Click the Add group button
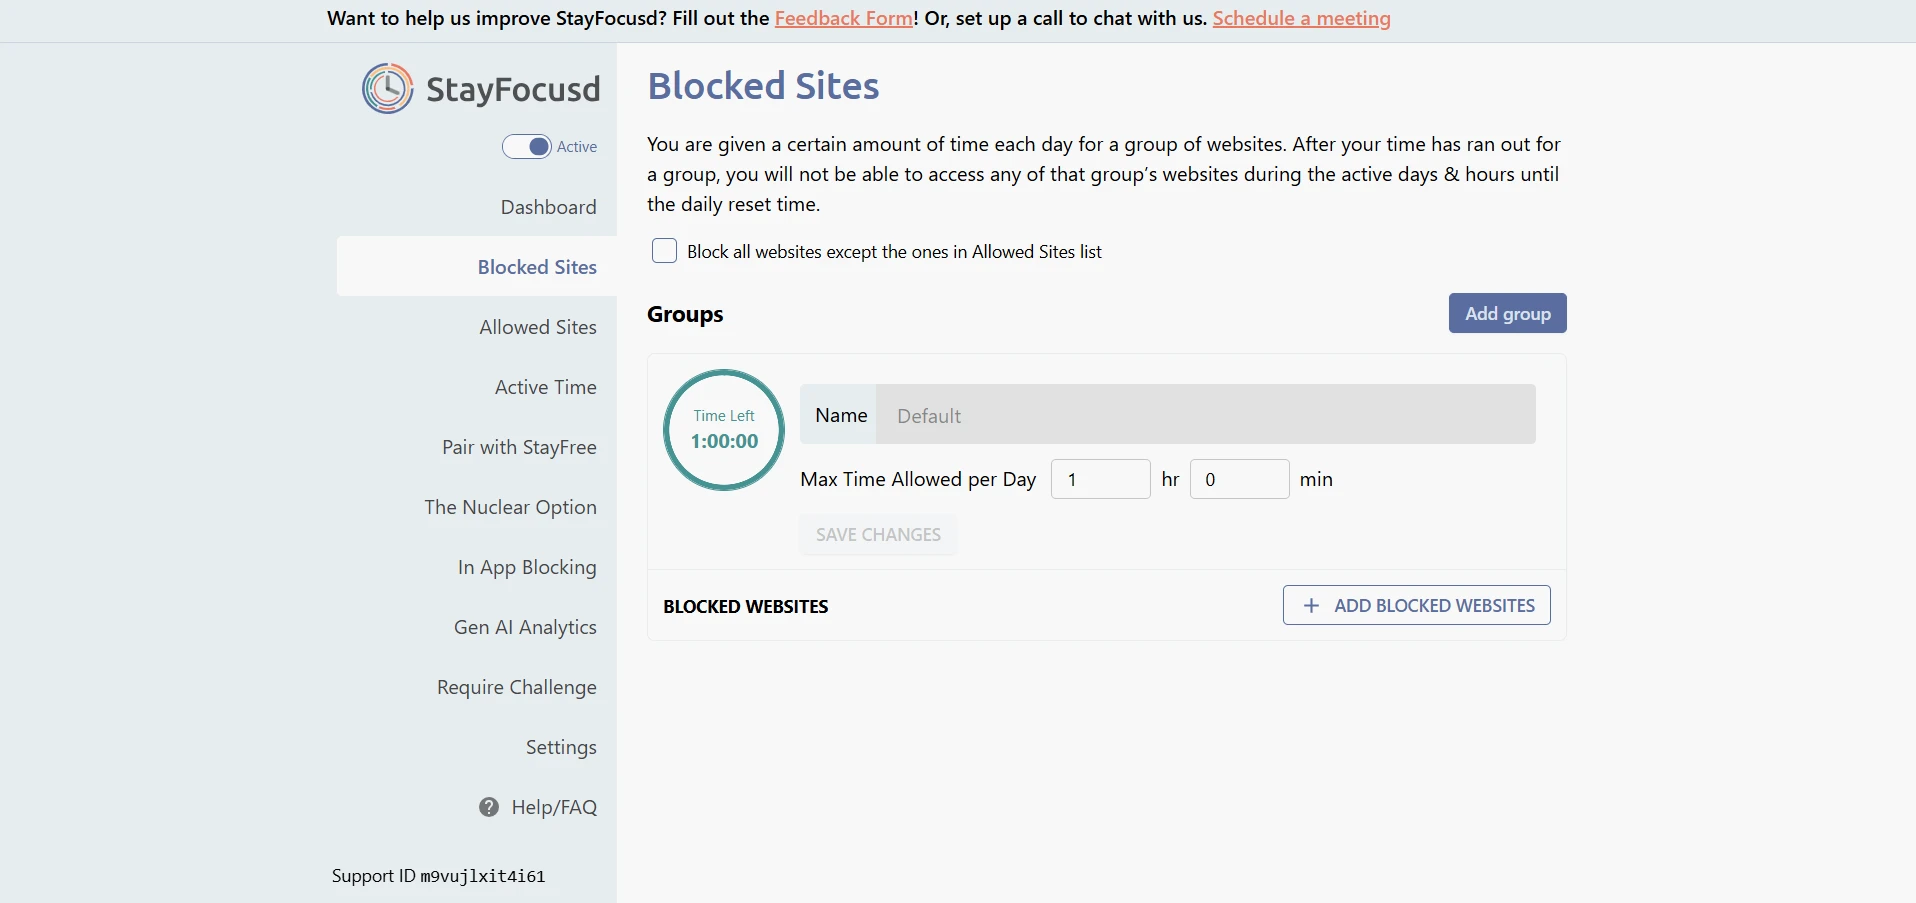This screenshot has width=1916, height=903. pyautogui.click(x=1508, y=313)
